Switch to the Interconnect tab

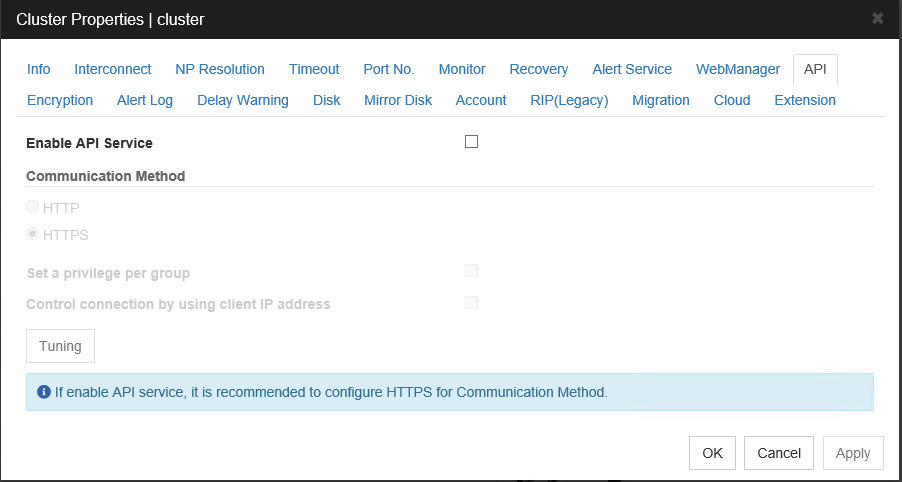[x=112, y=69]
